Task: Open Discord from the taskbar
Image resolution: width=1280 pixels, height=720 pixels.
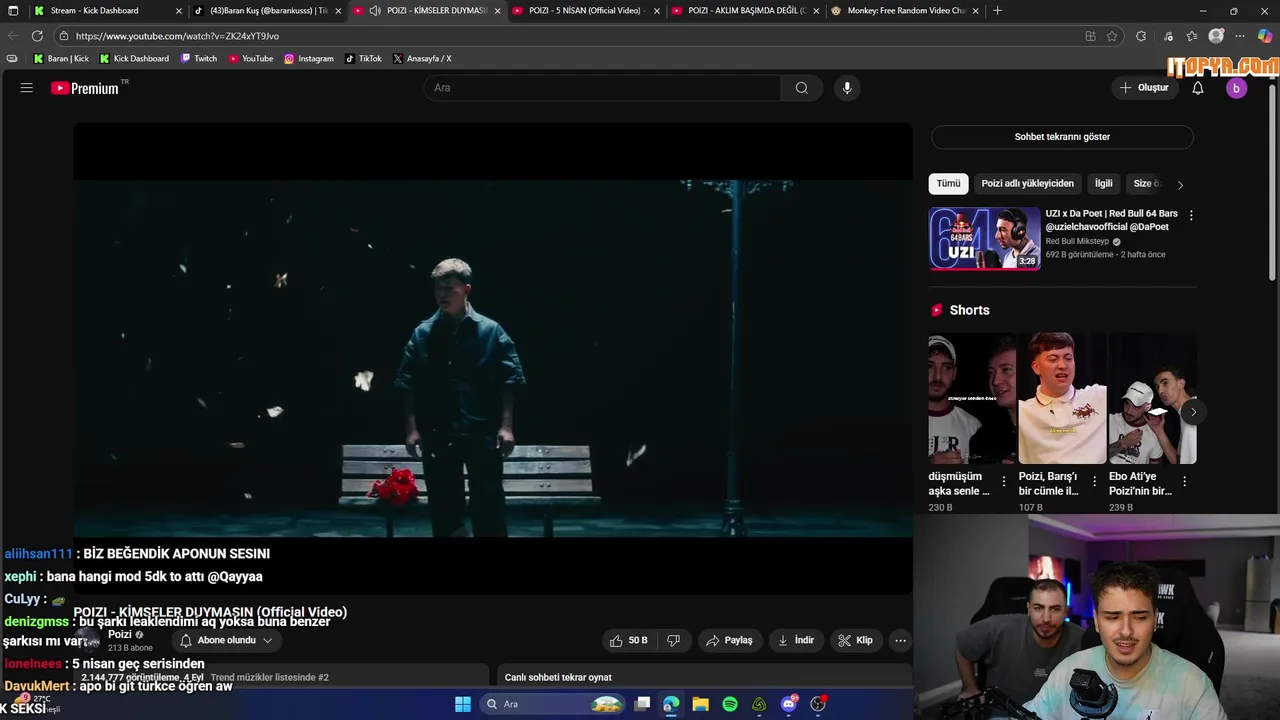Action: [x=789, y=704]
